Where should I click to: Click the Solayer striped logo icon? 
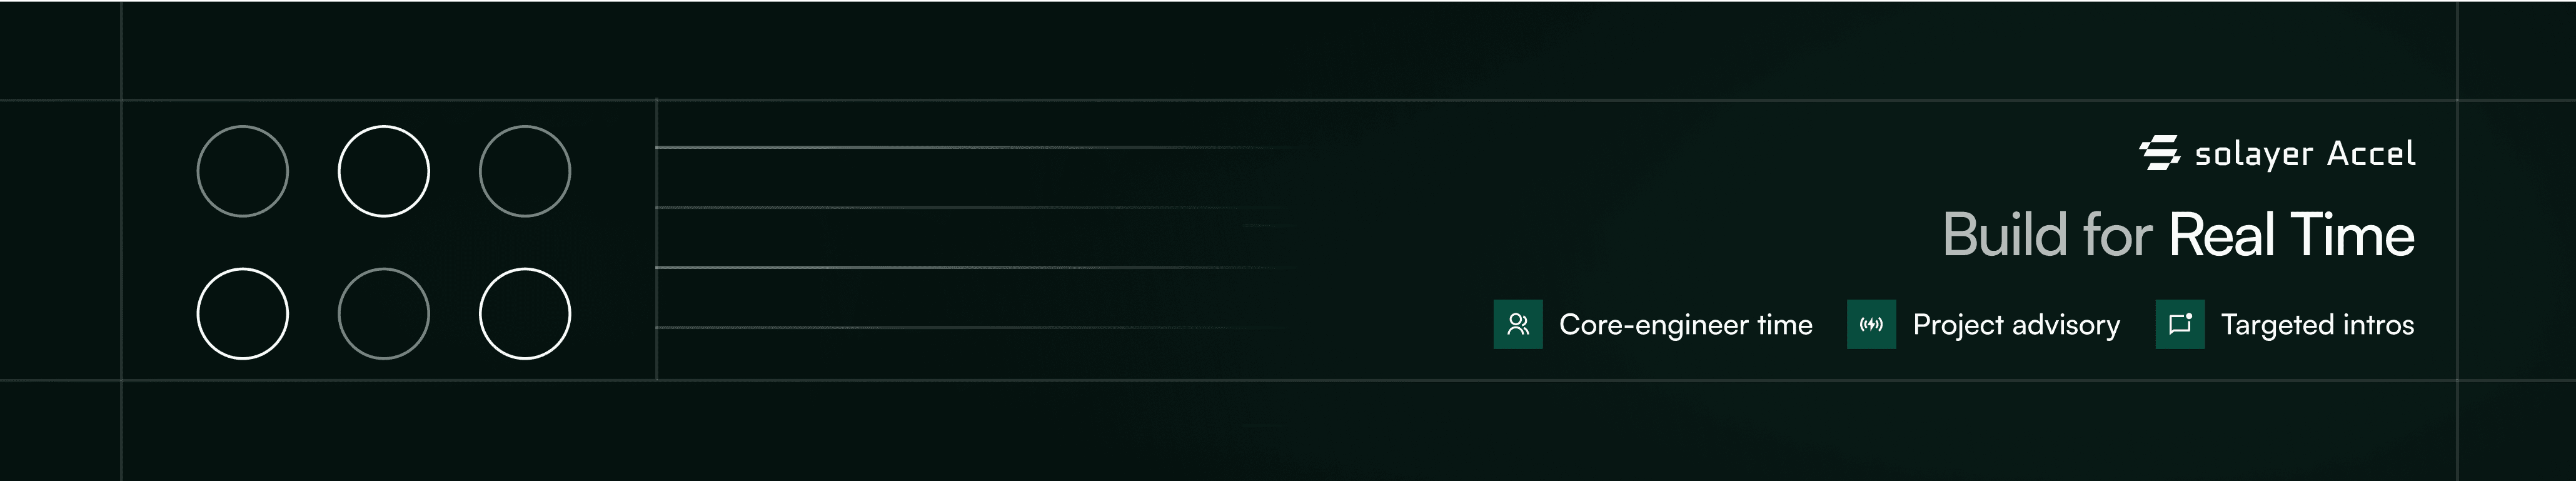click(2160, 153)
